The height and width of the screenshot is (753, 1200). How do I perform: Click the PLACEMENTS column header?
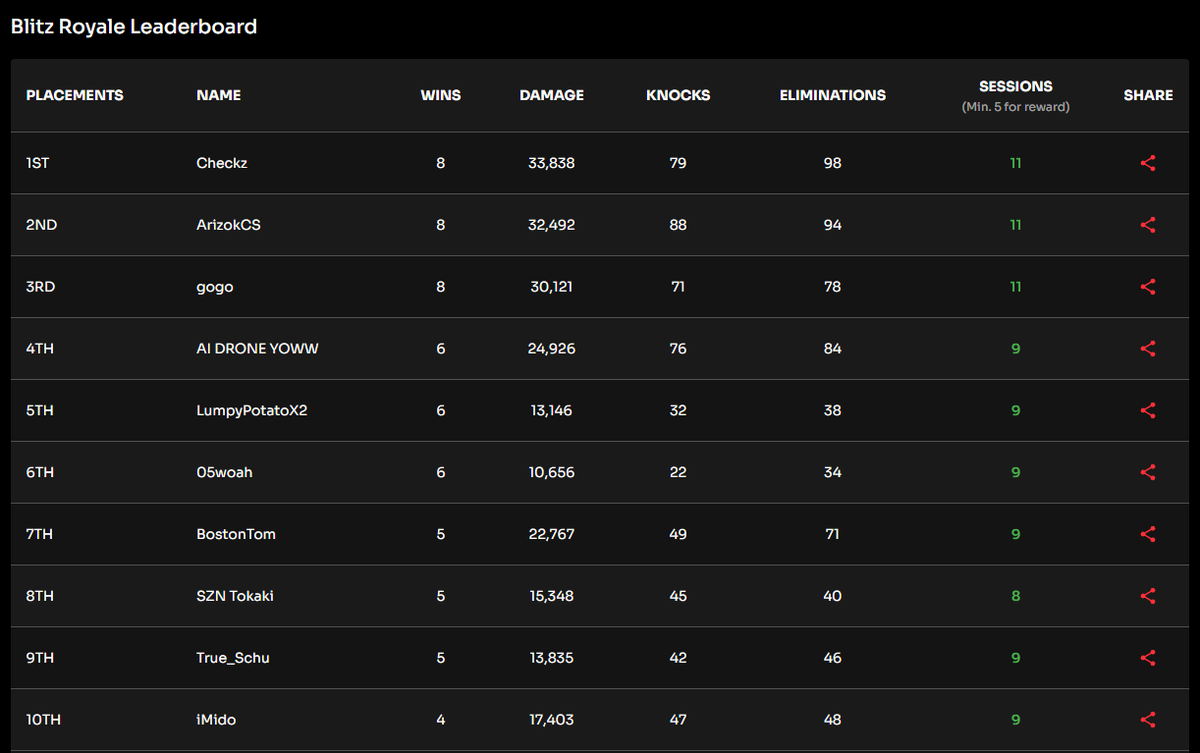(x=75, y=95)
